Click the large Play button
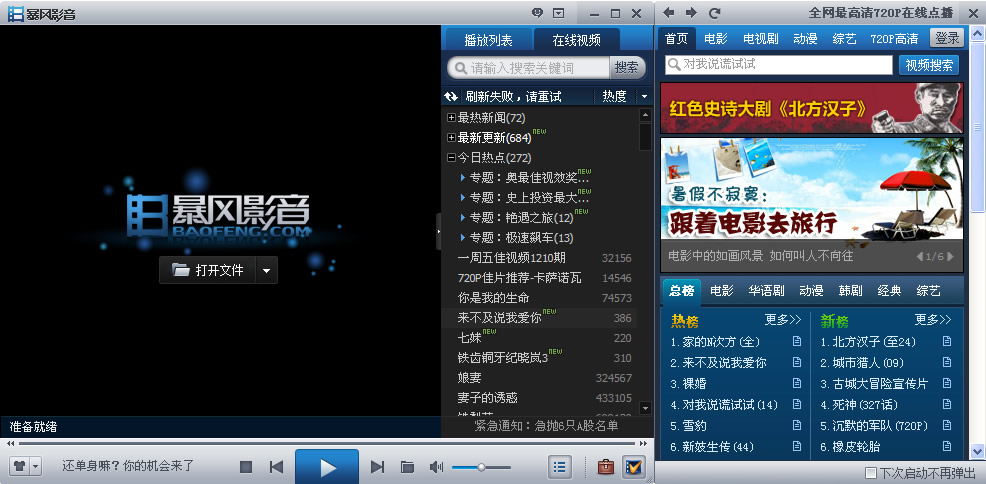This screenshot has width=986, height=484. [x=327, y=466]
